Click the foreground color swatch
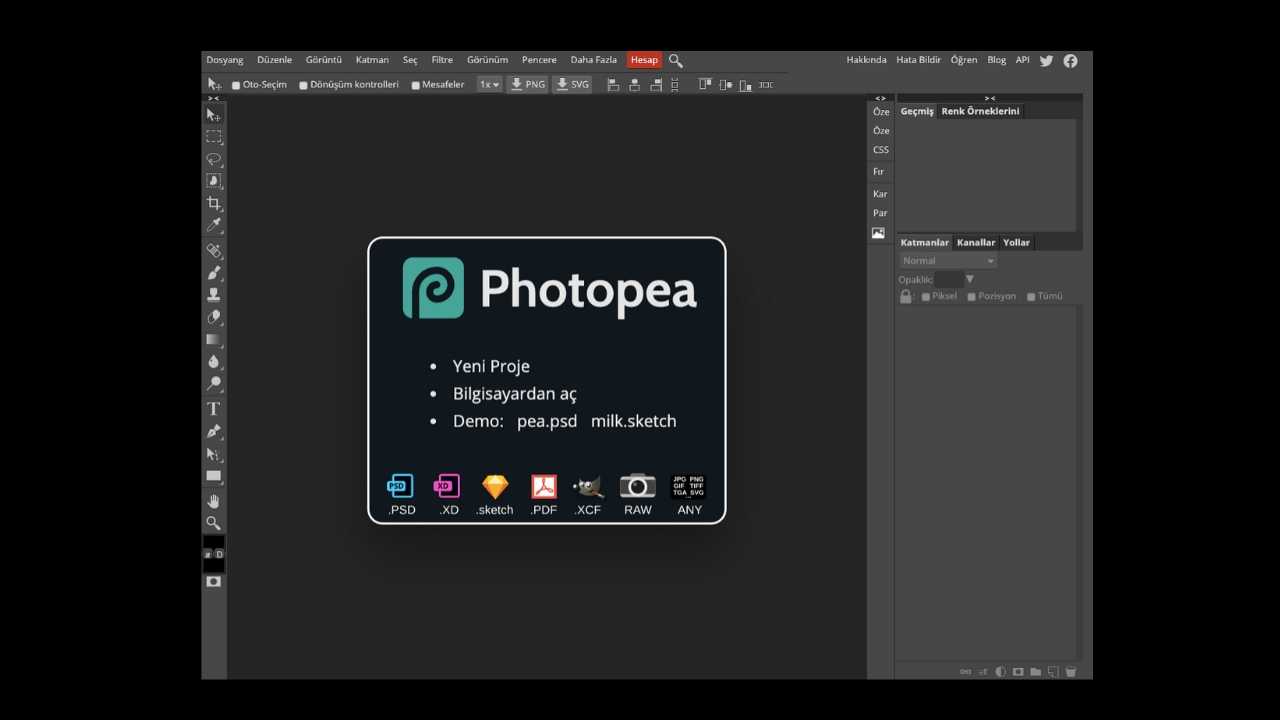 click(213, 542)
